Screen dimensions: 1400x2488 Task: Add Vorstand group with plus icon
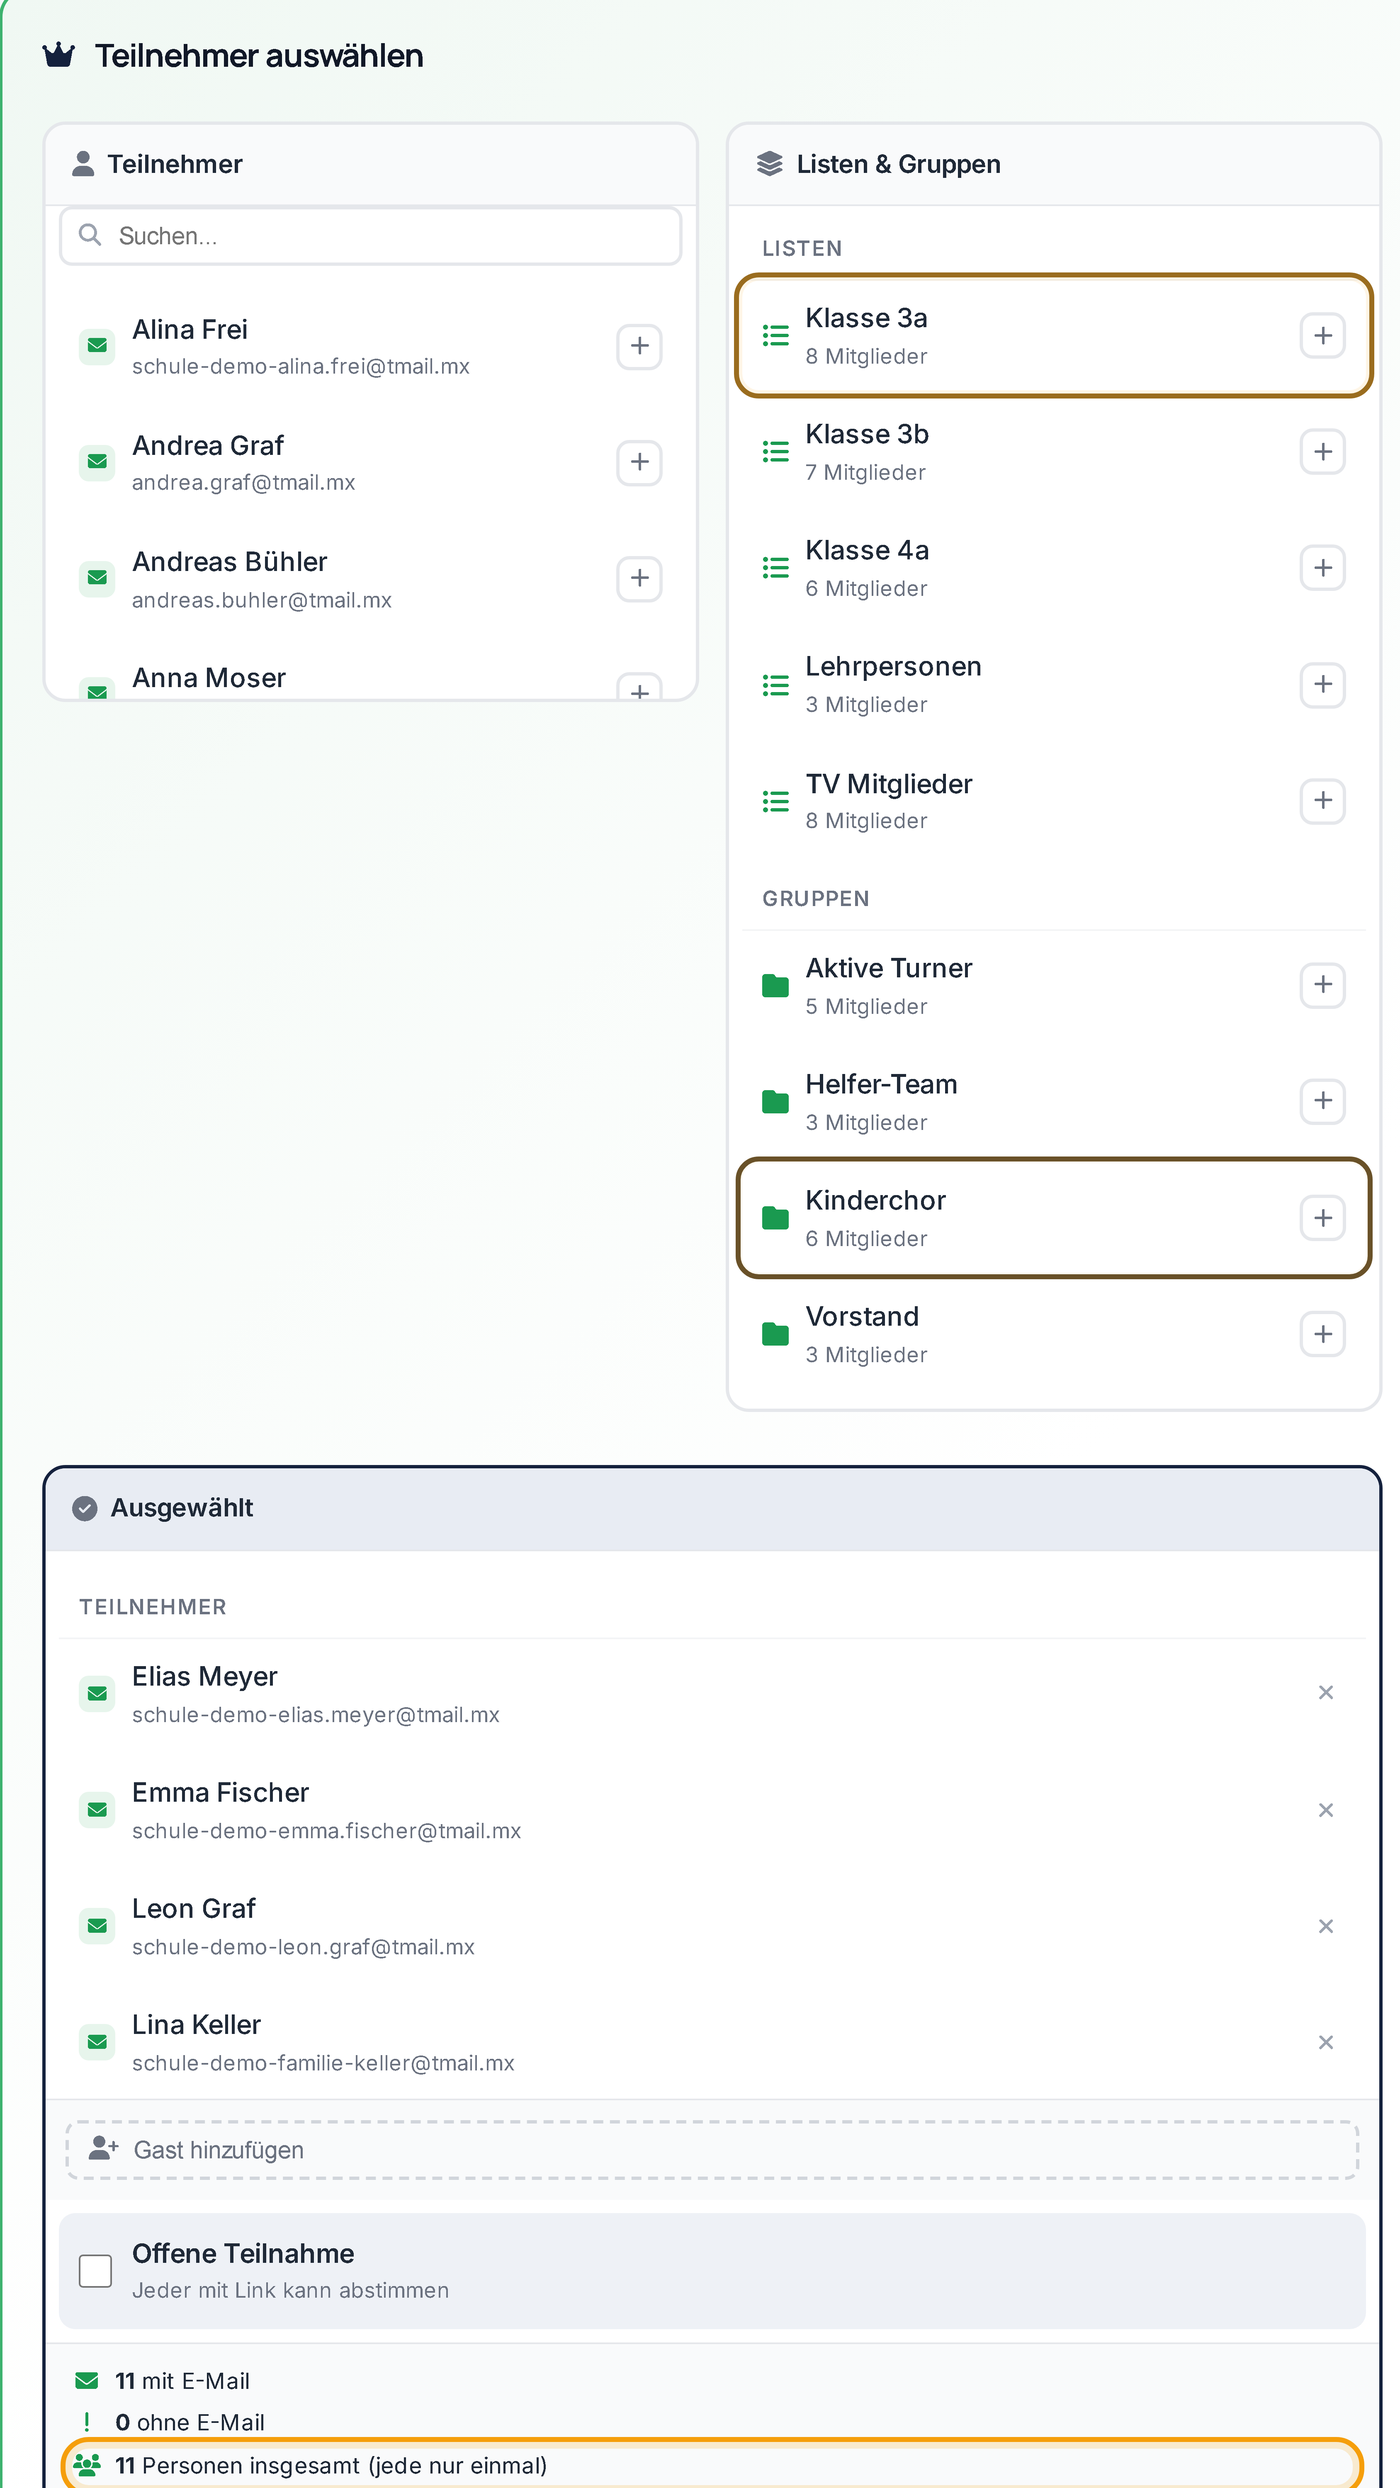1322,1334
